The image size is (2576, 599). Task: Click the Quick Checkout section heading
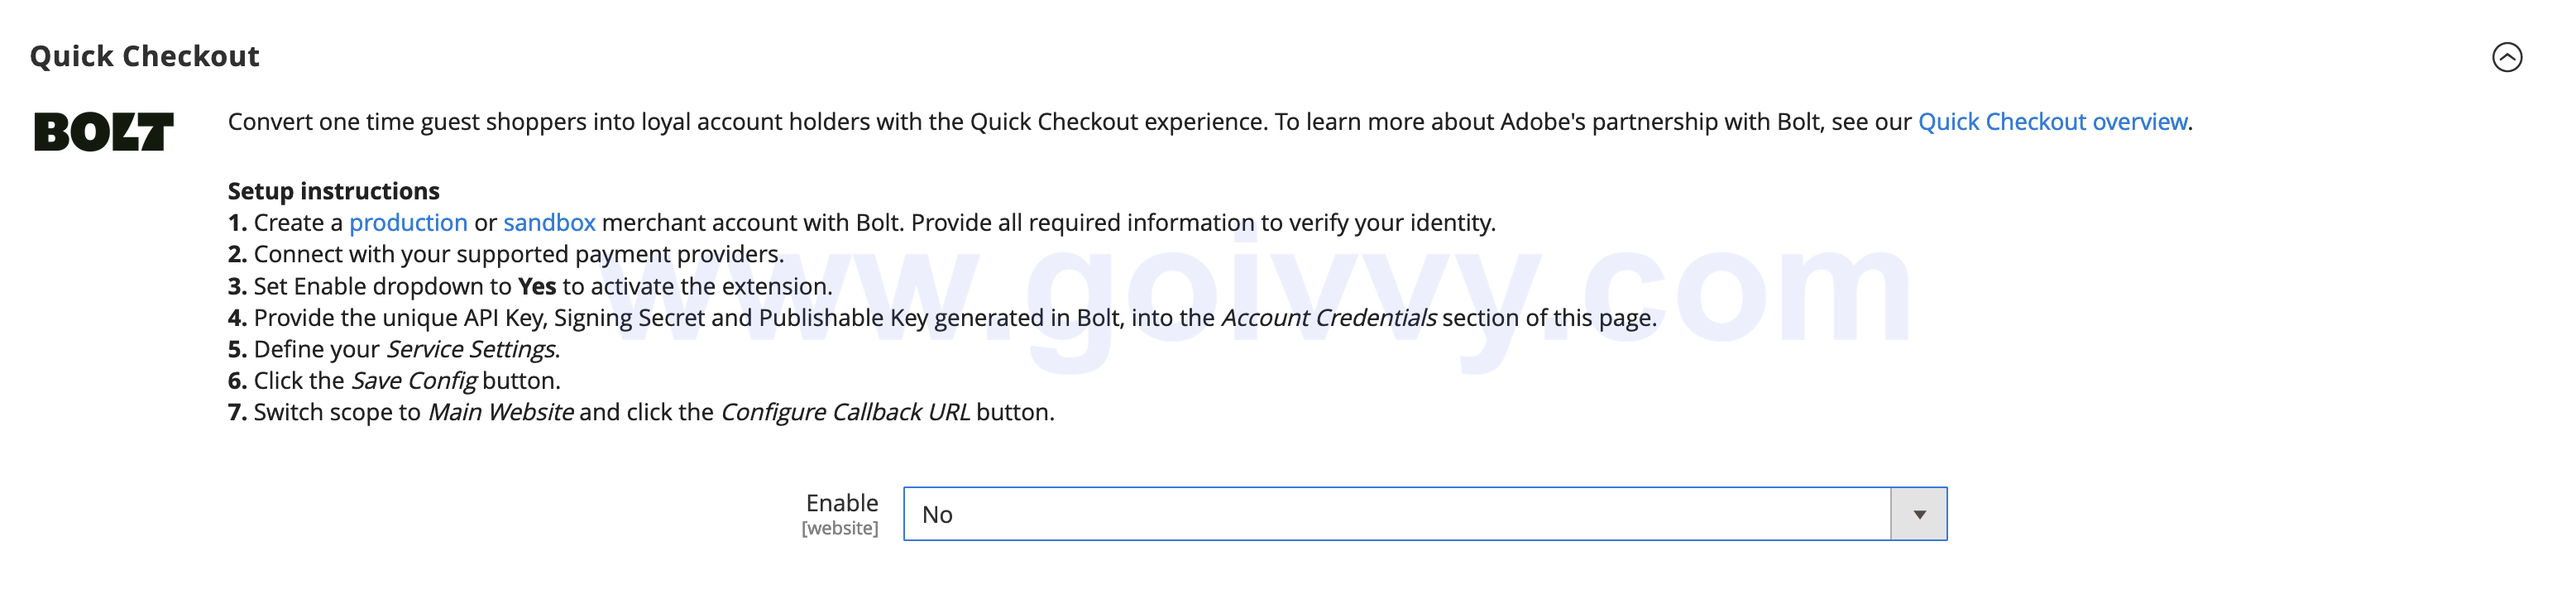145,56
